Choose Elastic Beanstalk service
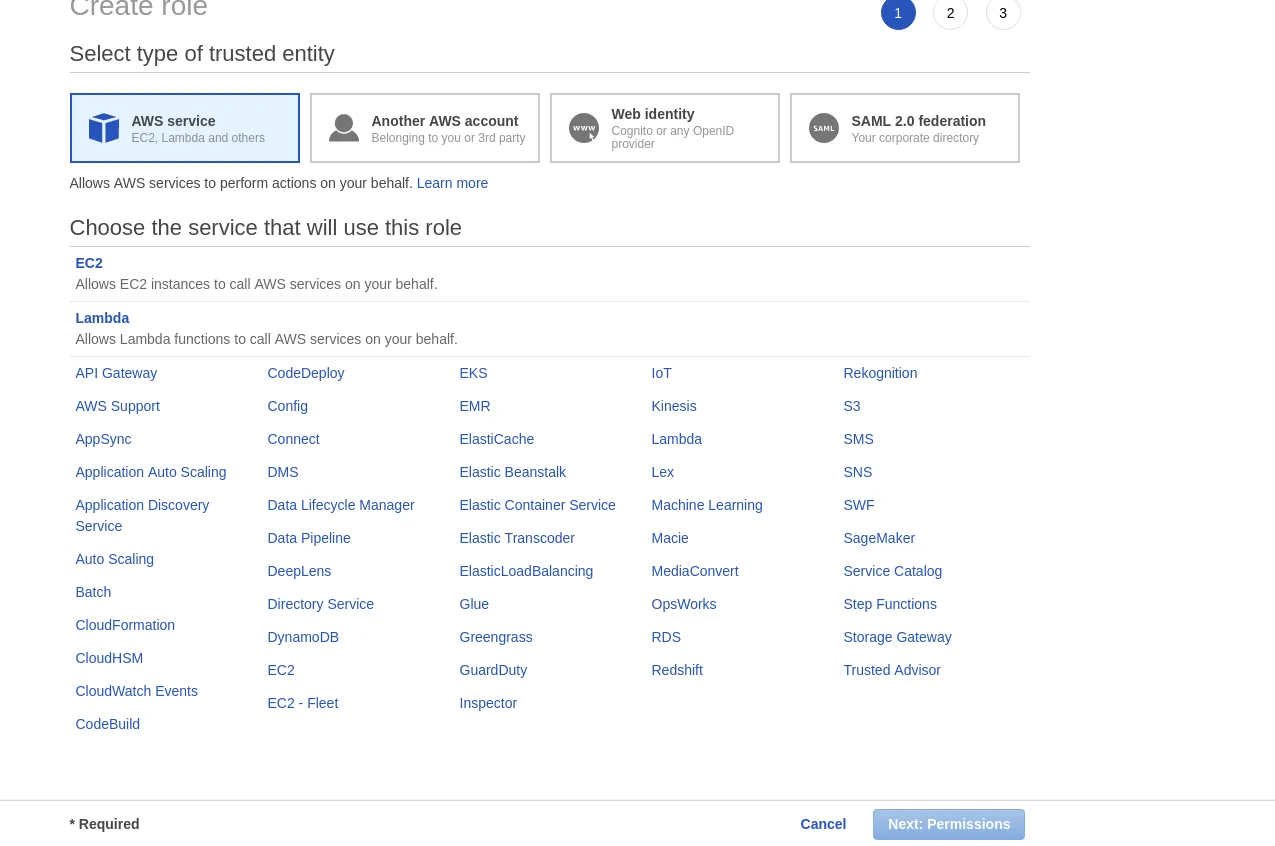 [x=512, y=472]
